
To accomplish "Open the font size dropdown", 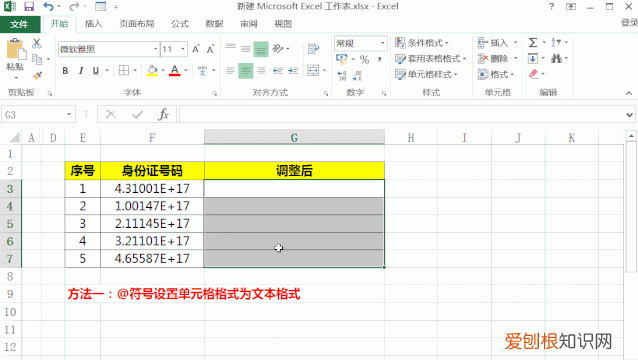I will (183, 49).
